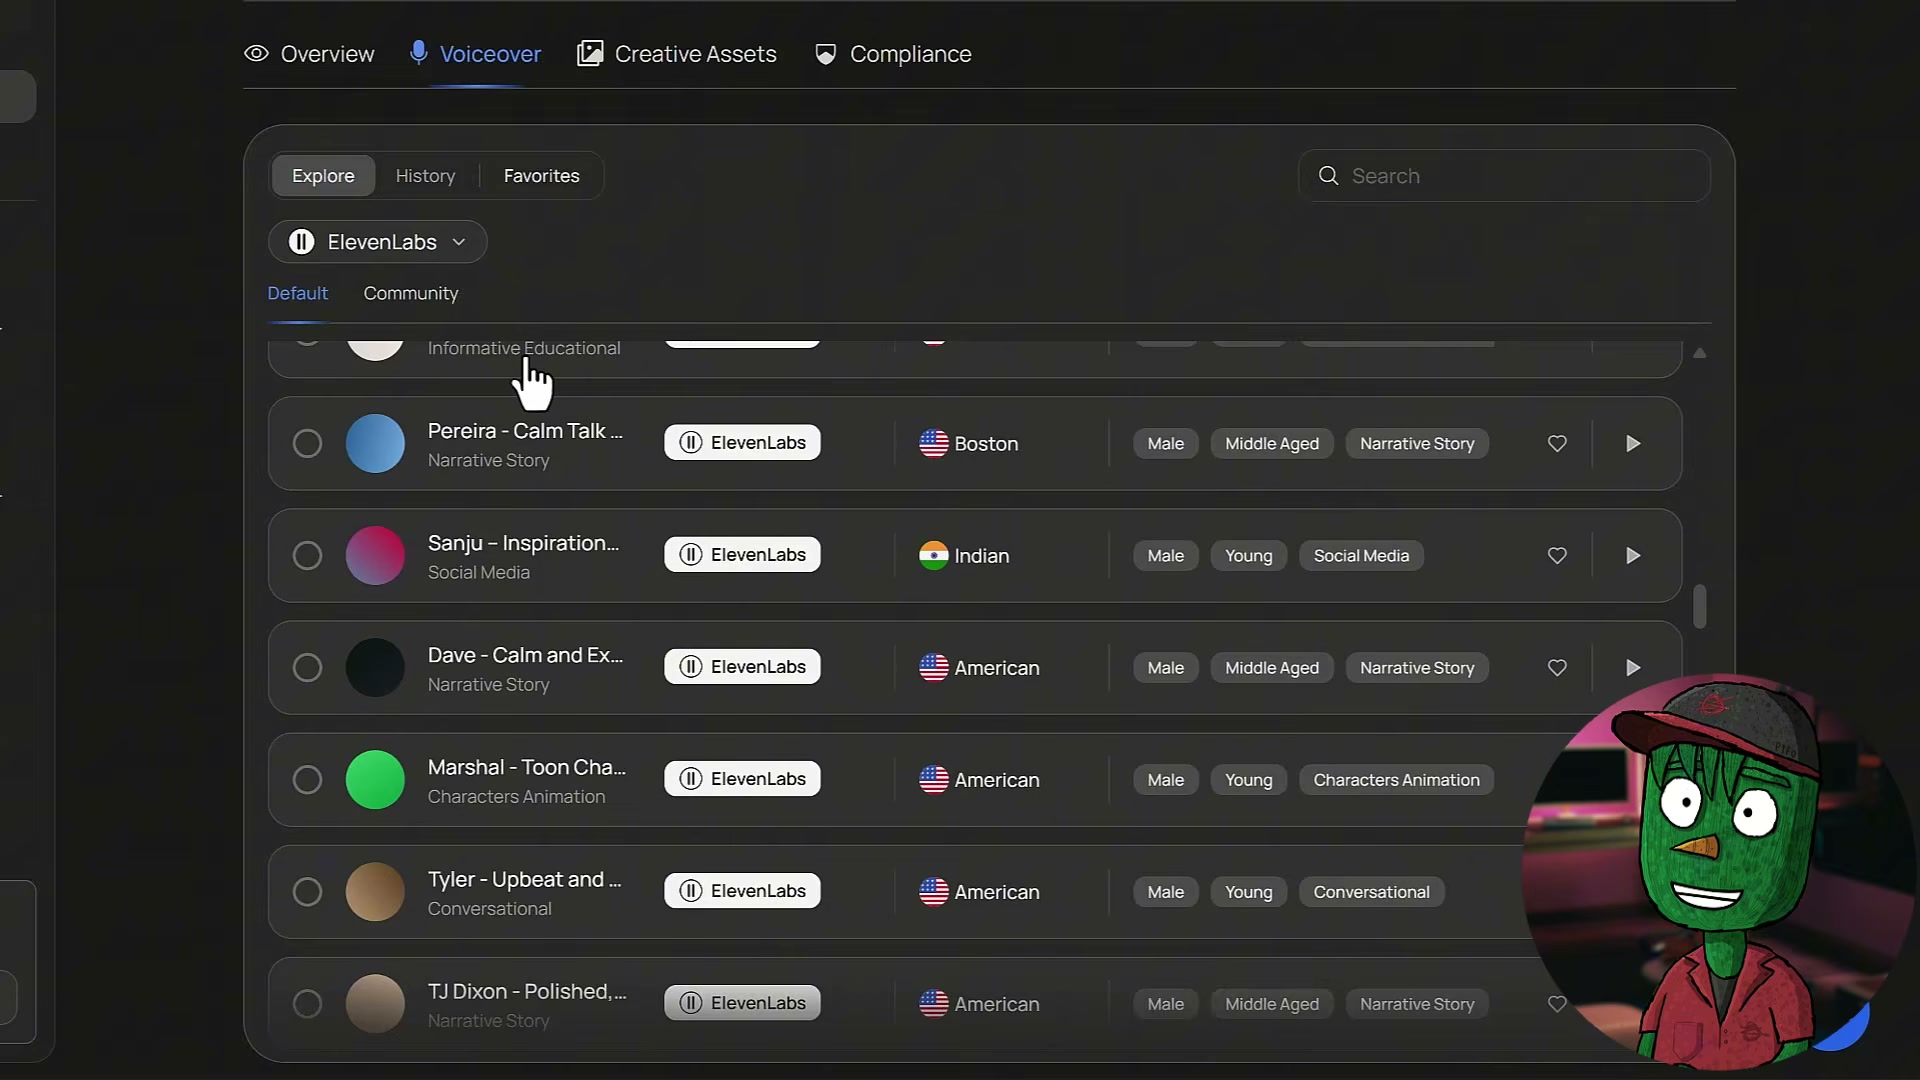Screen dimensions: 1920x1080
Task: Choose the Tyler voice radio button
Action: 307,891
